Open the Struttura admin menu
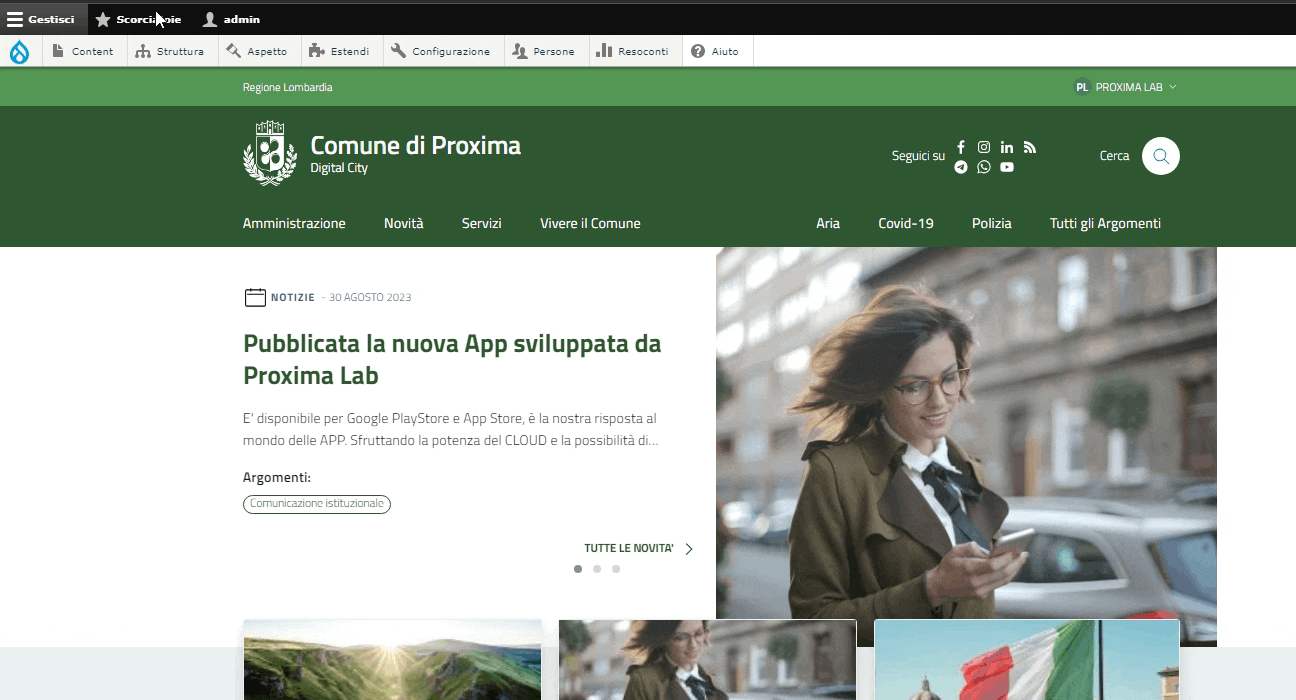 (170, 52)
